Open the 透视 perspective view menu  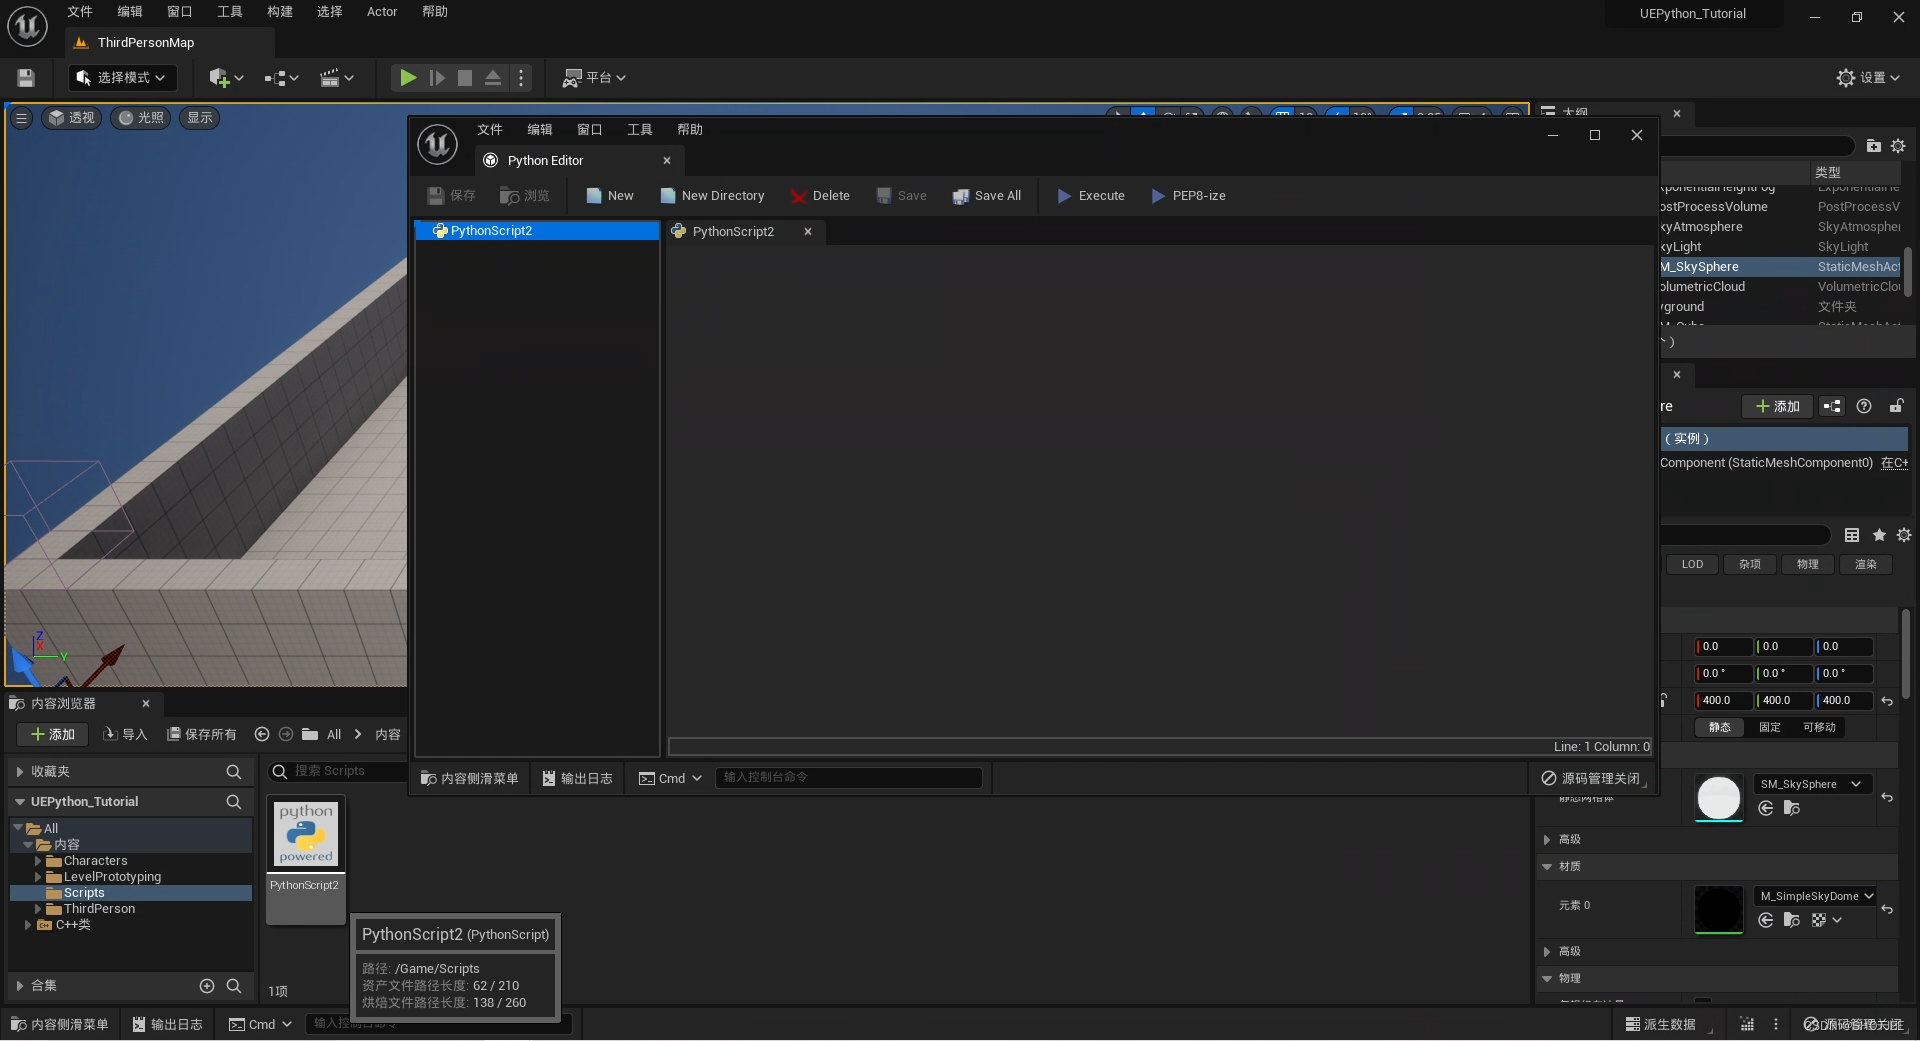pos(71,118)
